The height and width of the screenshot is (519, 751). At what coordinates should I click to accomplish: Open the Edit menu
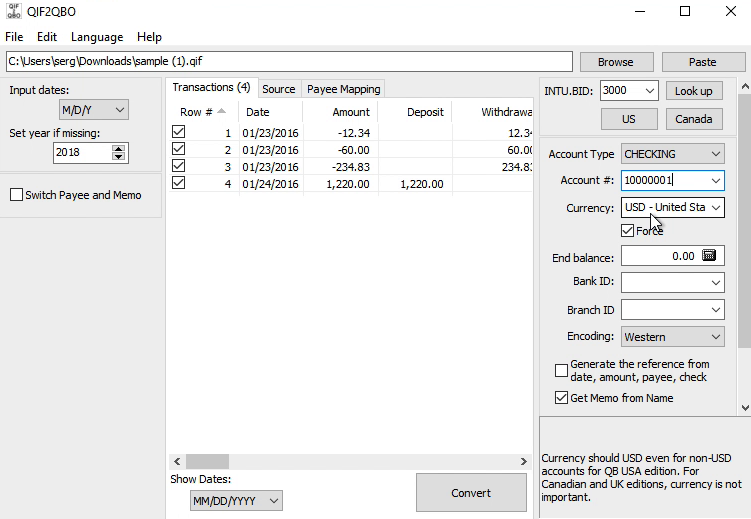(47, 37)
